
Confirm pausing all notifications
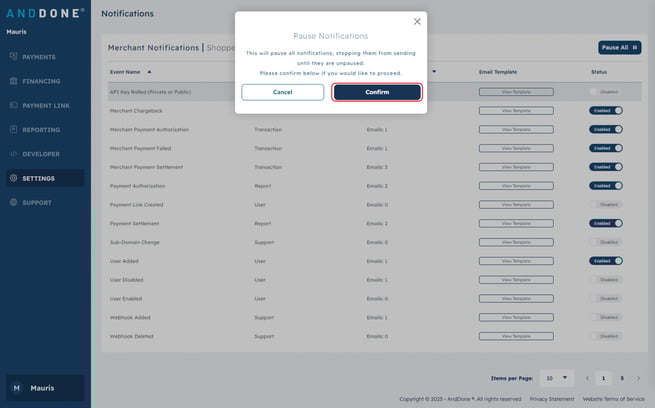click(377, 92)
